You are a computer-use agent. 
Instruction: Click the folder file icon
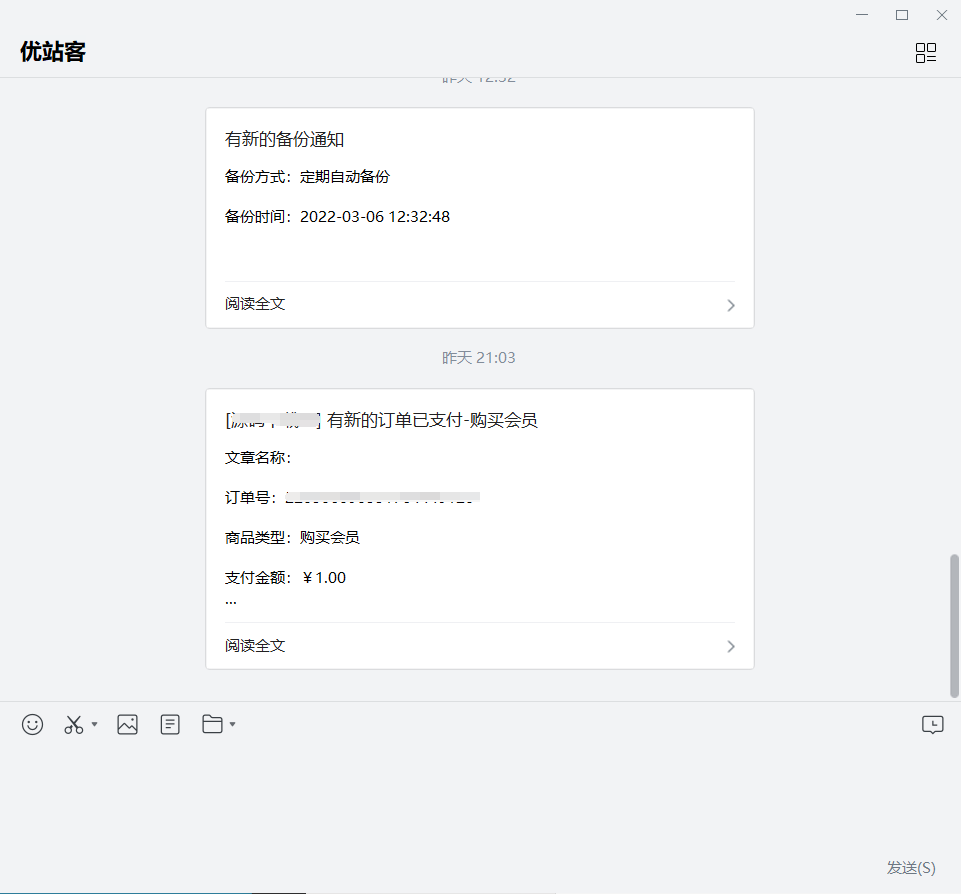click(x=212, y=724)
